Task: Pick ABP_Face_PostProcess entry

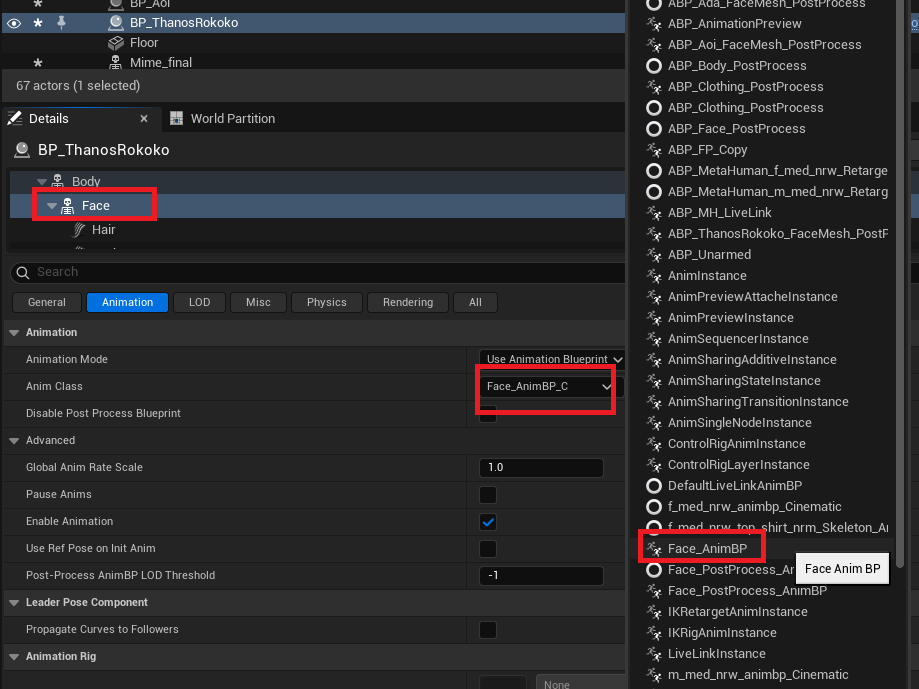Action: 736,129
